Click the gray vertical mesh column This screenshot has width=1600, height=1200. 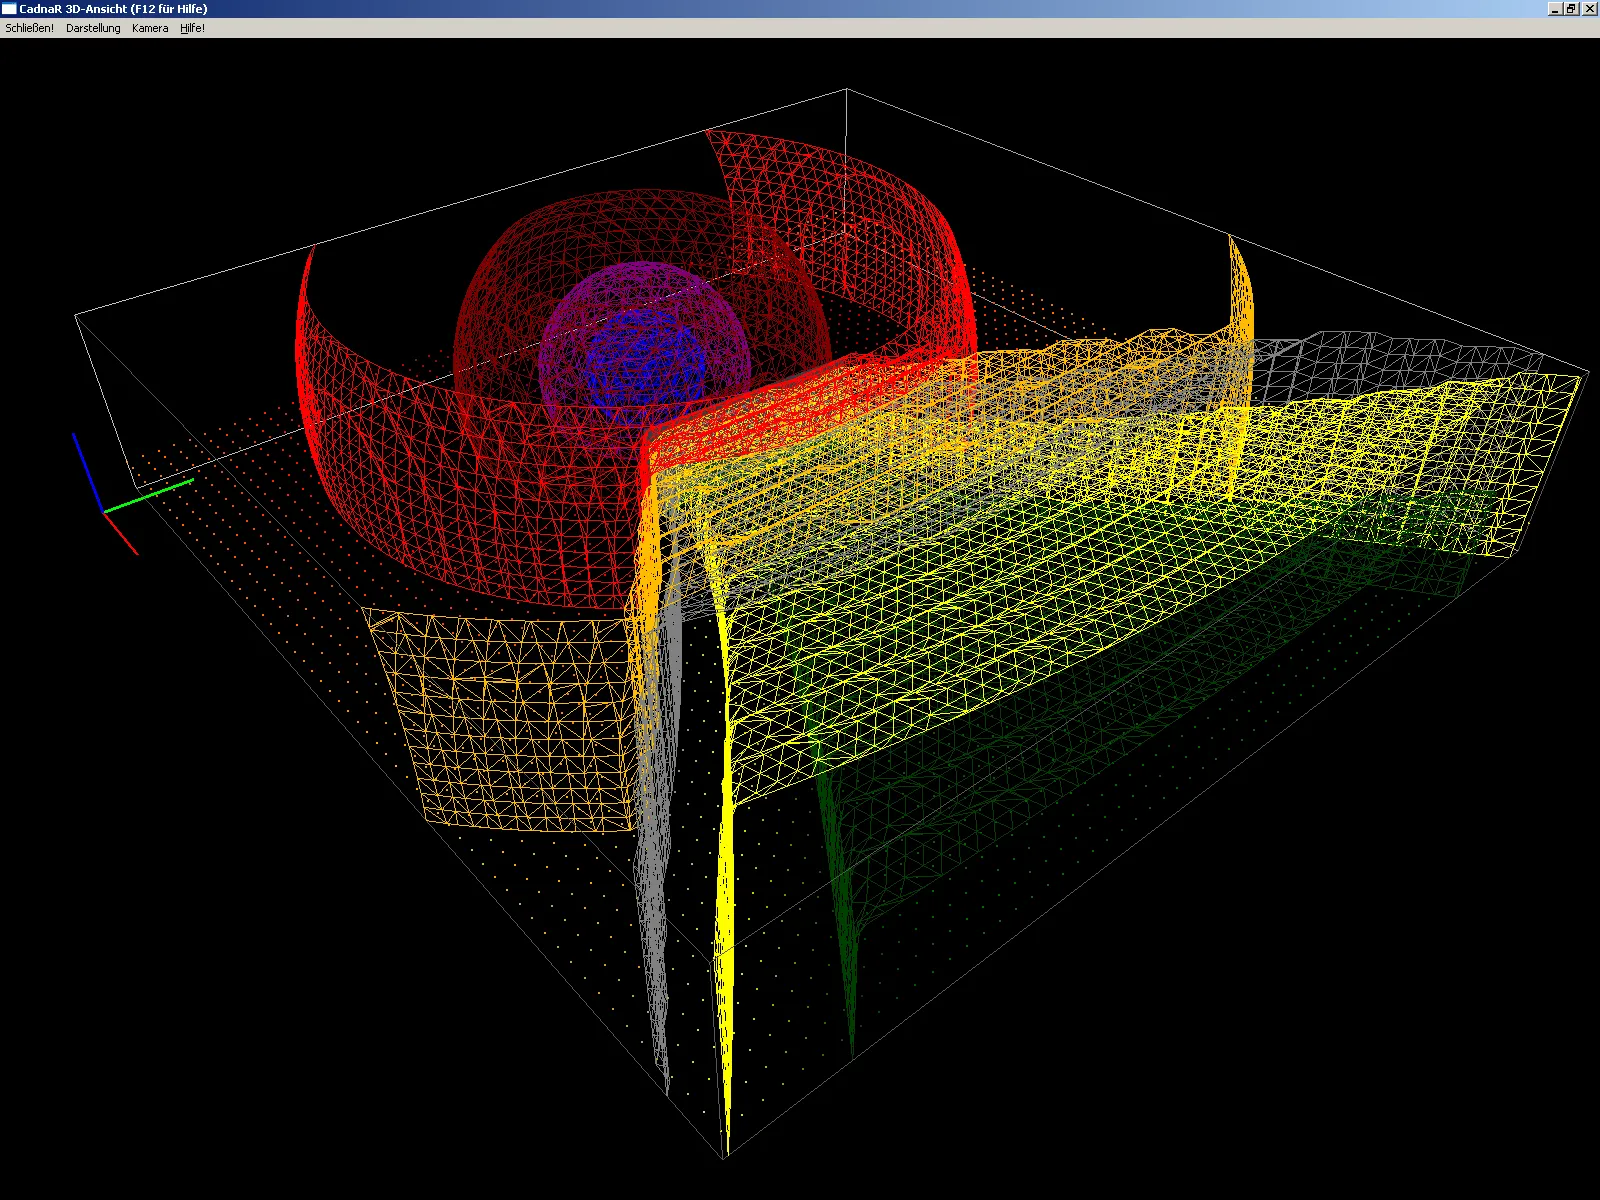[x=655, y=900]
